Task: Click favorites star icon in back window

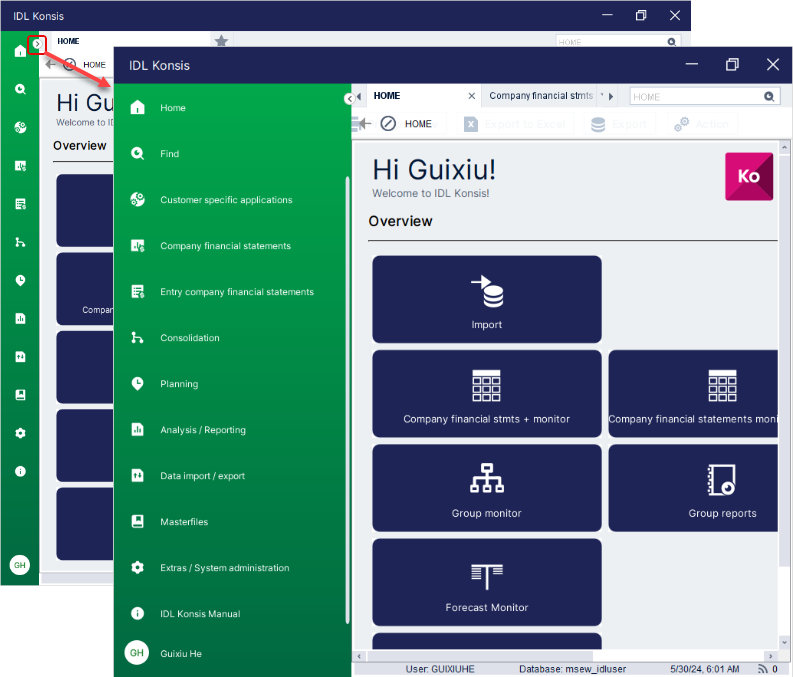Action: click(x=221, y=41)
